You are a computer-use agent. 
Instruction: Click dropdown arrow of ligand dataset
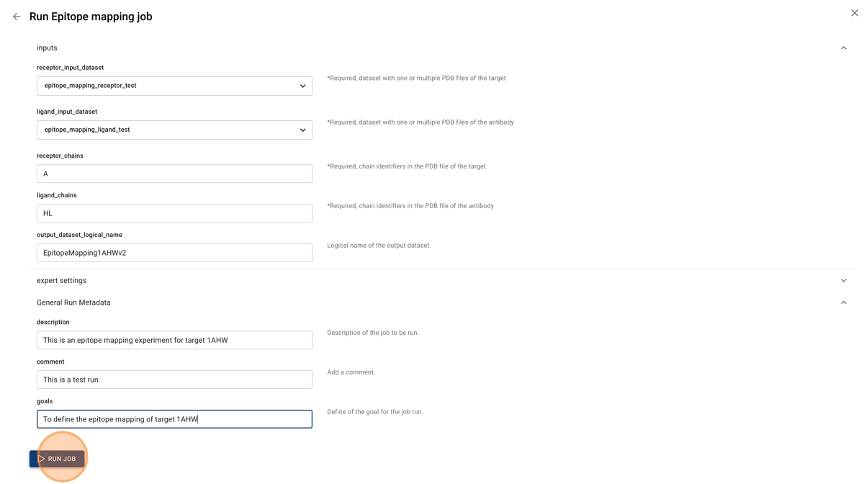pos(303,130)
